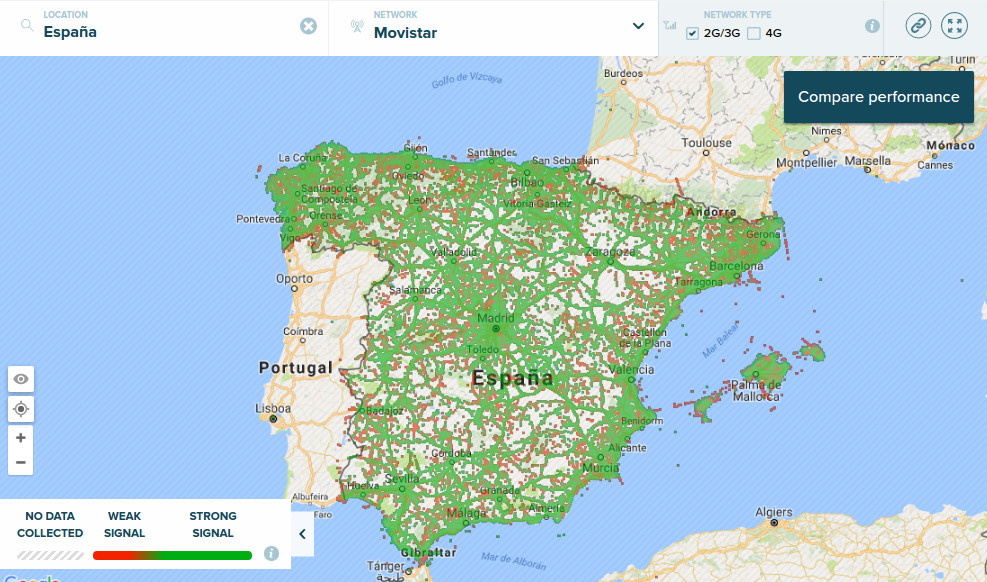Open the signal legend info icon
Viewport: 987px width, 582px height.
(271, 554)
